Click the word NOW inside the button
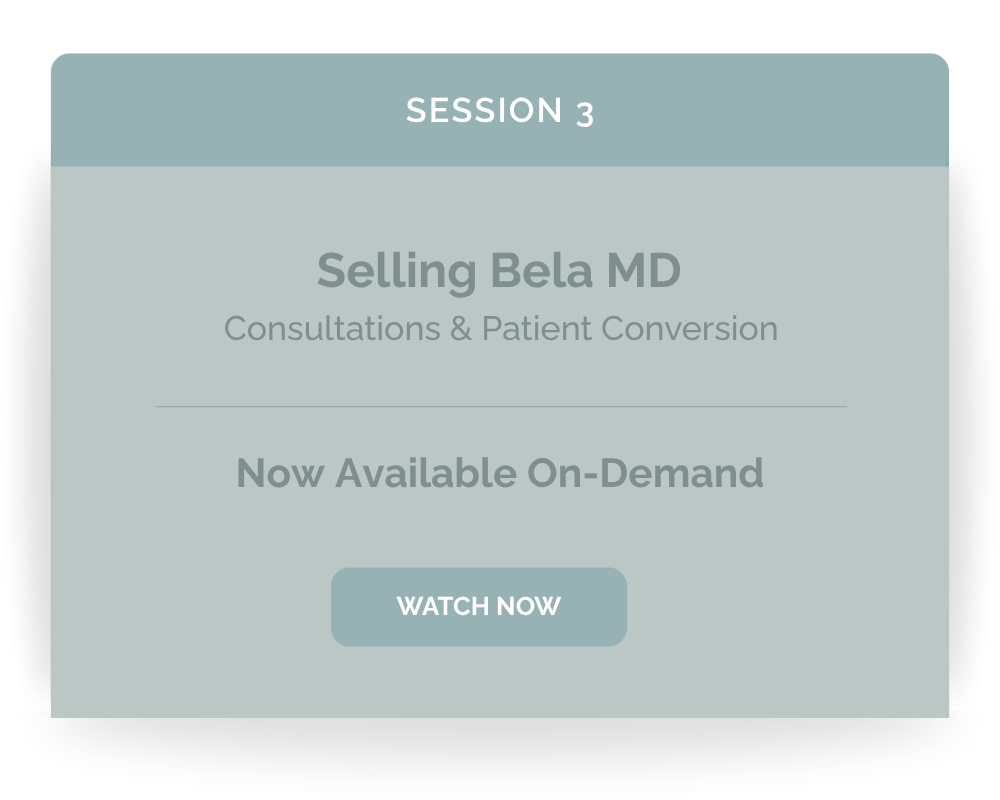Image resolution: width=1000 pixels, height=800 pixels. coord(529,606)
